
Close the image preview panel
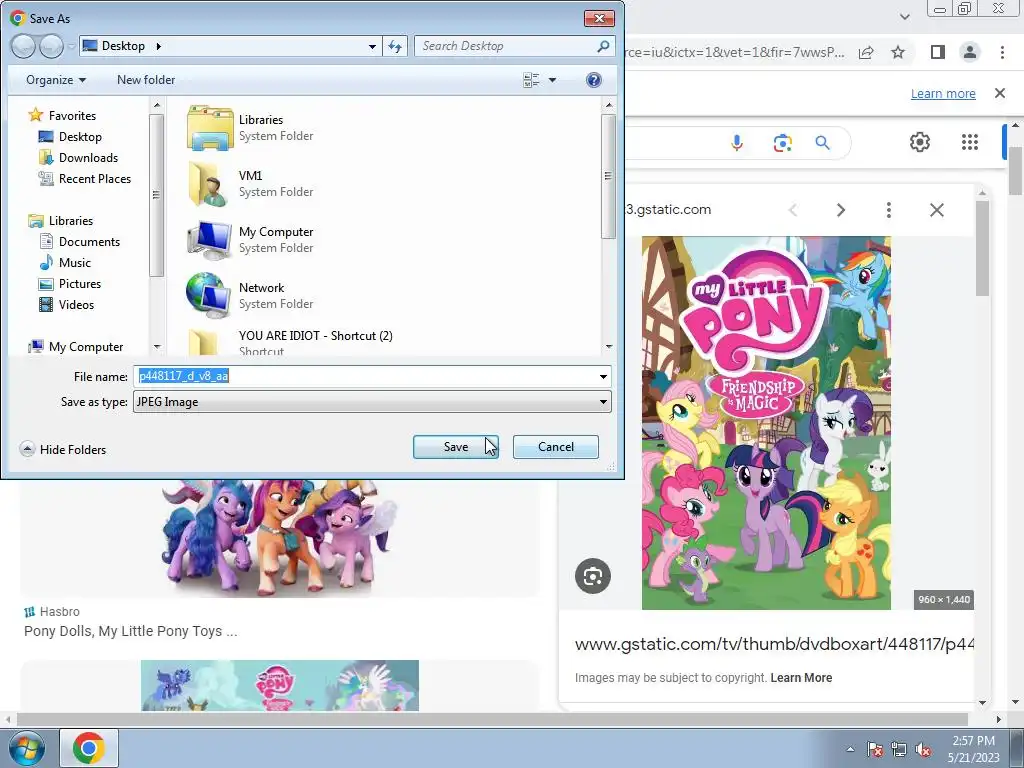[936, 210]
